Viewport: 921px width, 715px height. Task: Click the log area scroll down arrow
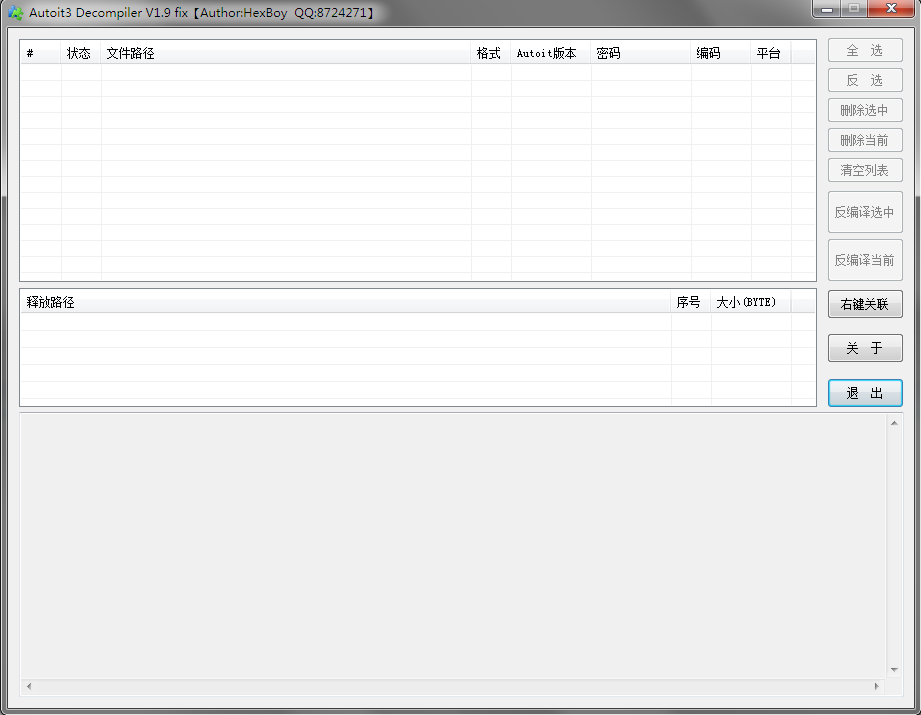click(x=894, y=670)
